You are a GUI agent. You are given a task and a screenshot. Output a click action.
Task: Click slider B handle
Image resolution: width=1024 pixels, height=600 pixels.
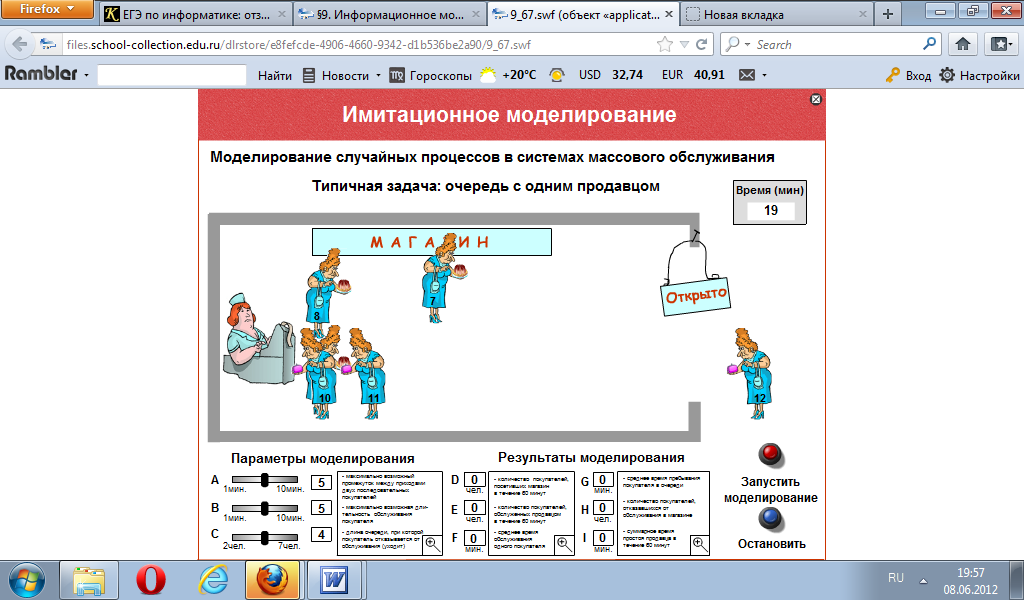(264, 508)
